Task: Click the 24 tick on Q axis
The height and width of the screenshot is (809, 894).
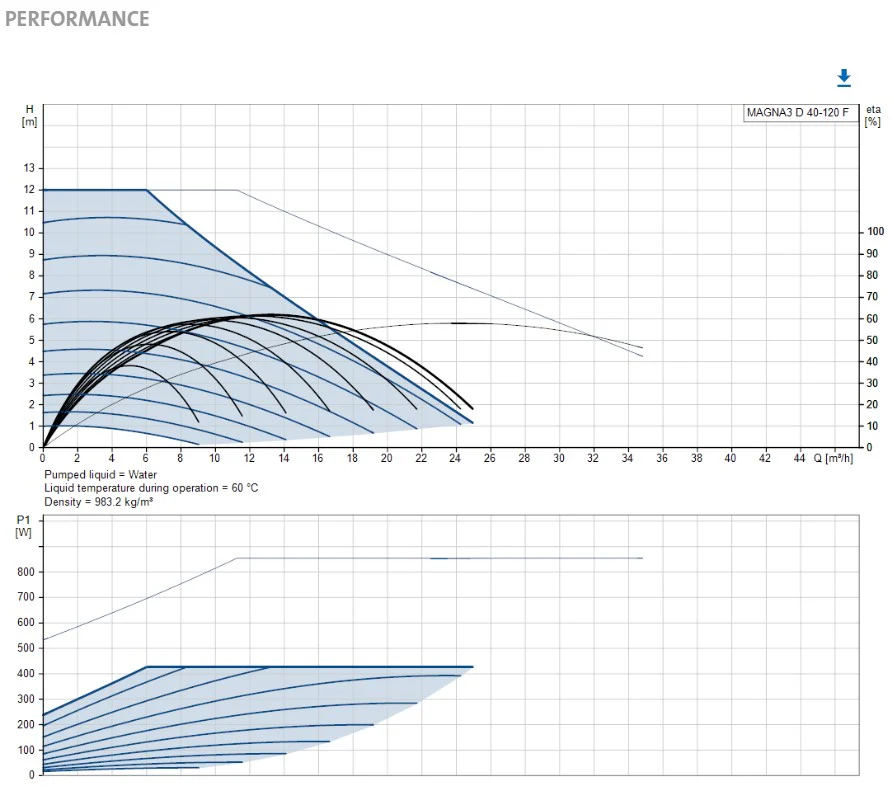Action: 455,458
